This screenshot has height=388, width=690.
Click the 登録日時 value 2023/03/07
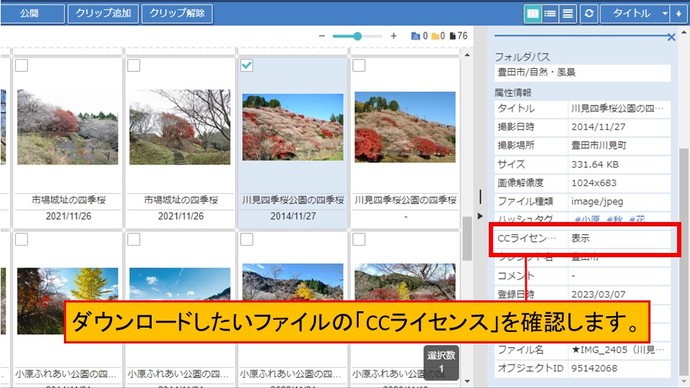tap(598, 294)
